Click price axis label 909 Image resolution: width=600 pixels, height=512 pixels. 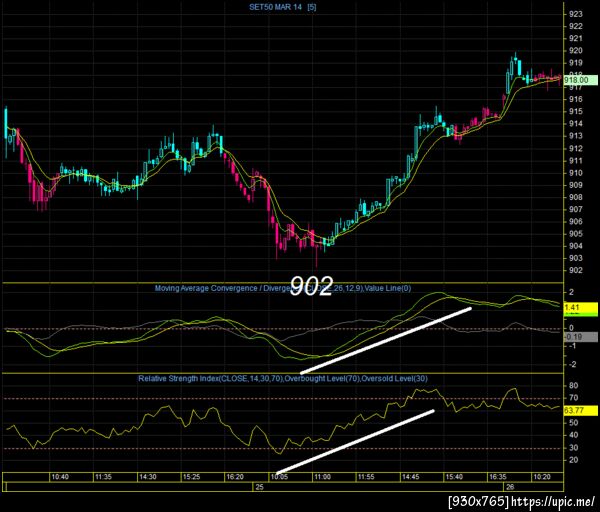[x=576, y=185]
